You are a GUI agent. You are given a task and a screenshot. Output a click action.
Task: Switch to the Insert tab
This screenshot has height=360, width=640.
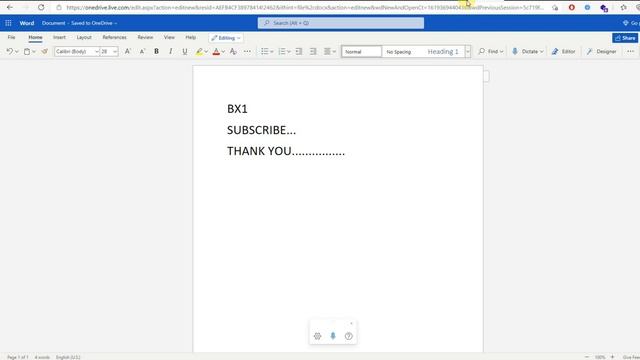(59, 37)
